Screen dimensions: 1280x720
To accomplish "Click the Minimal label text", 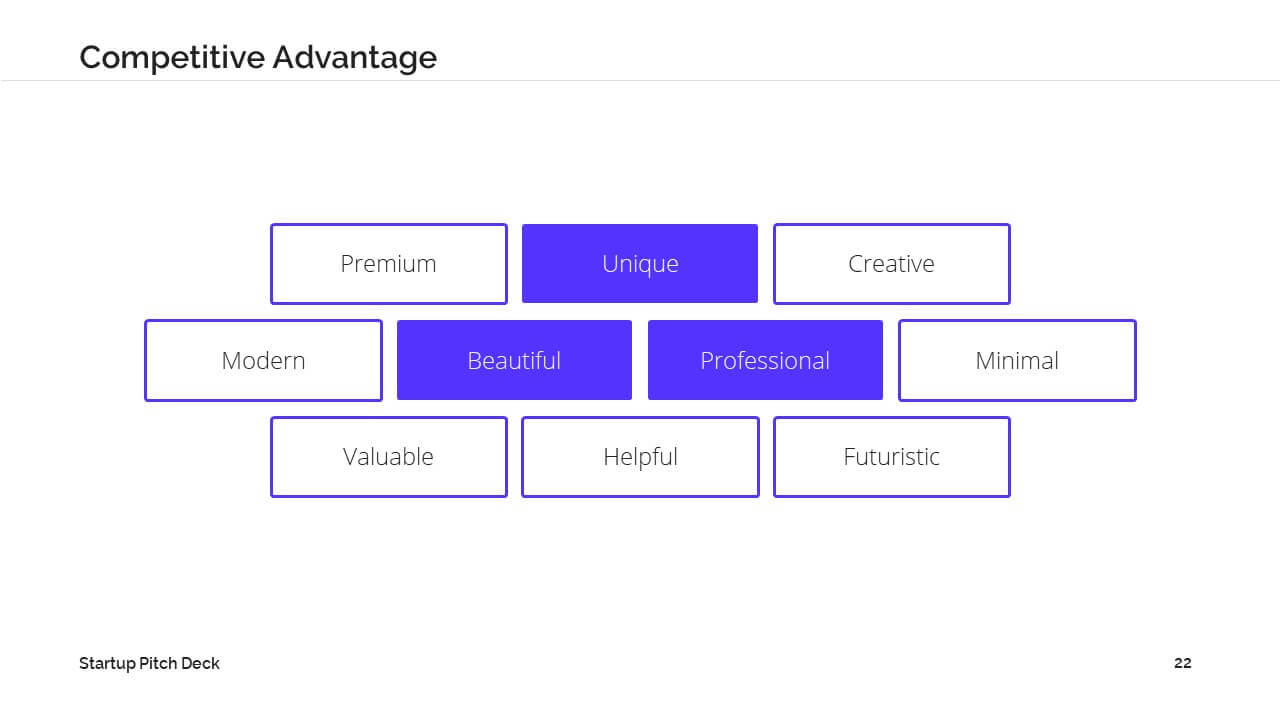I will (1017, 360).
